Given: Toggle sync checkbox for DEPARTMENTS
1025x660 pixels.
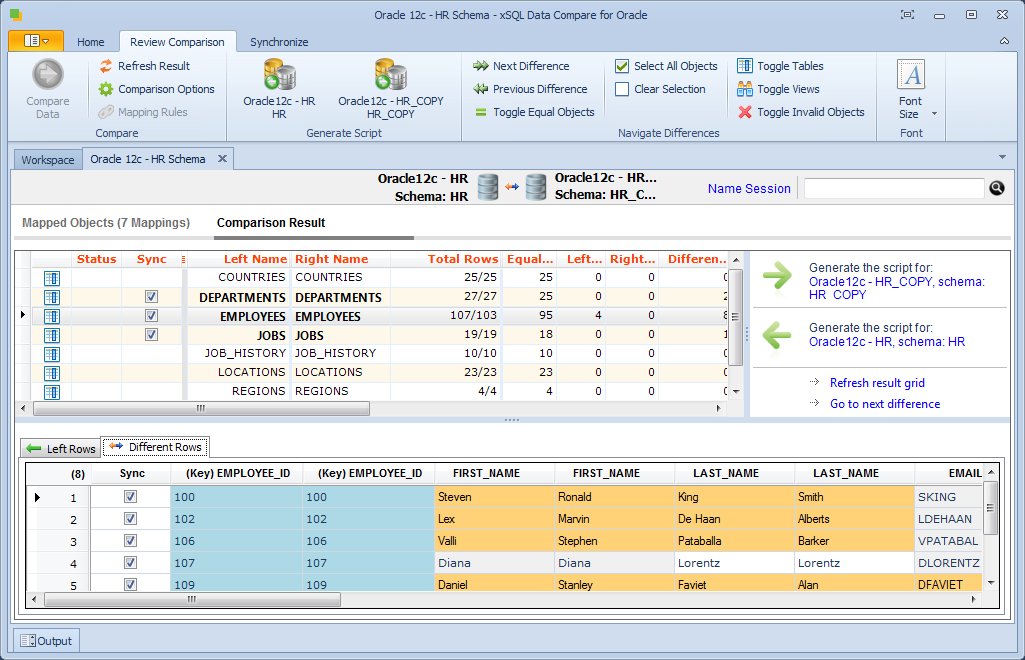Looking at the screenshot, I should 151,297.
